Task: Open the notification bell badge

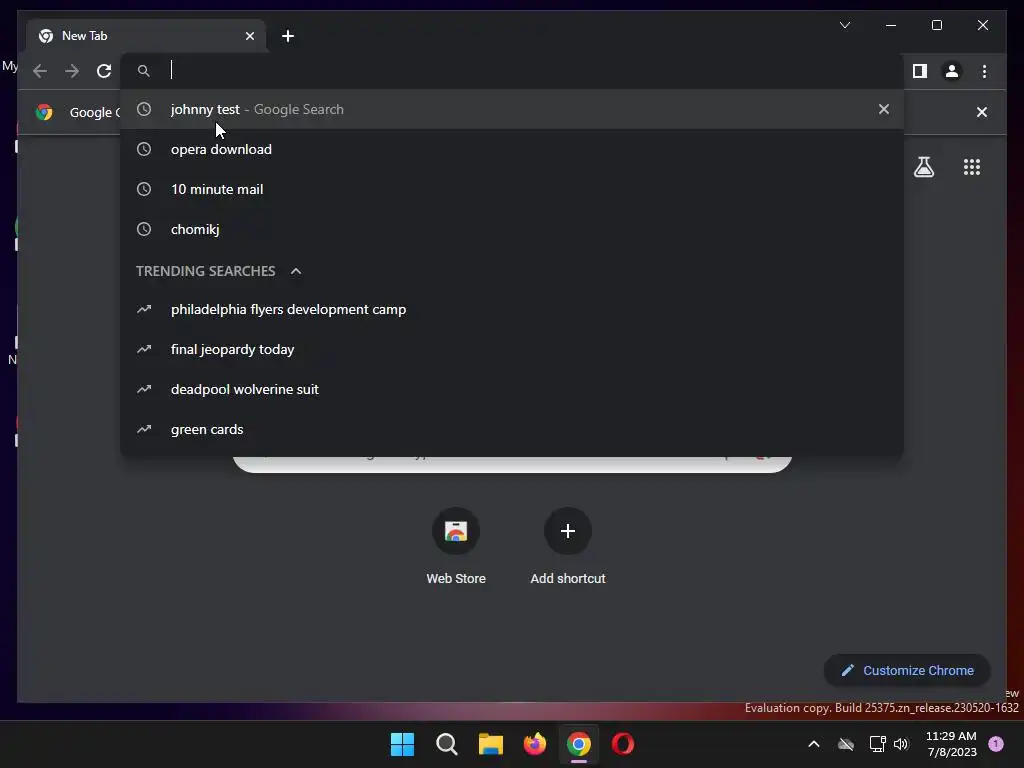Action: [x=996, y=744]
